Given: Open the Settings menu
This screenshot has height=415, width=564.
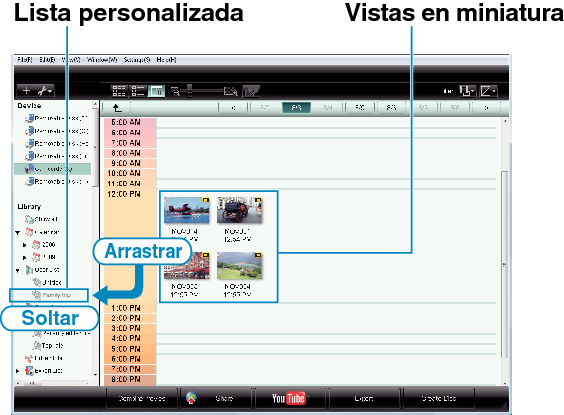Looking at the screenshot, I should (137, 60).
